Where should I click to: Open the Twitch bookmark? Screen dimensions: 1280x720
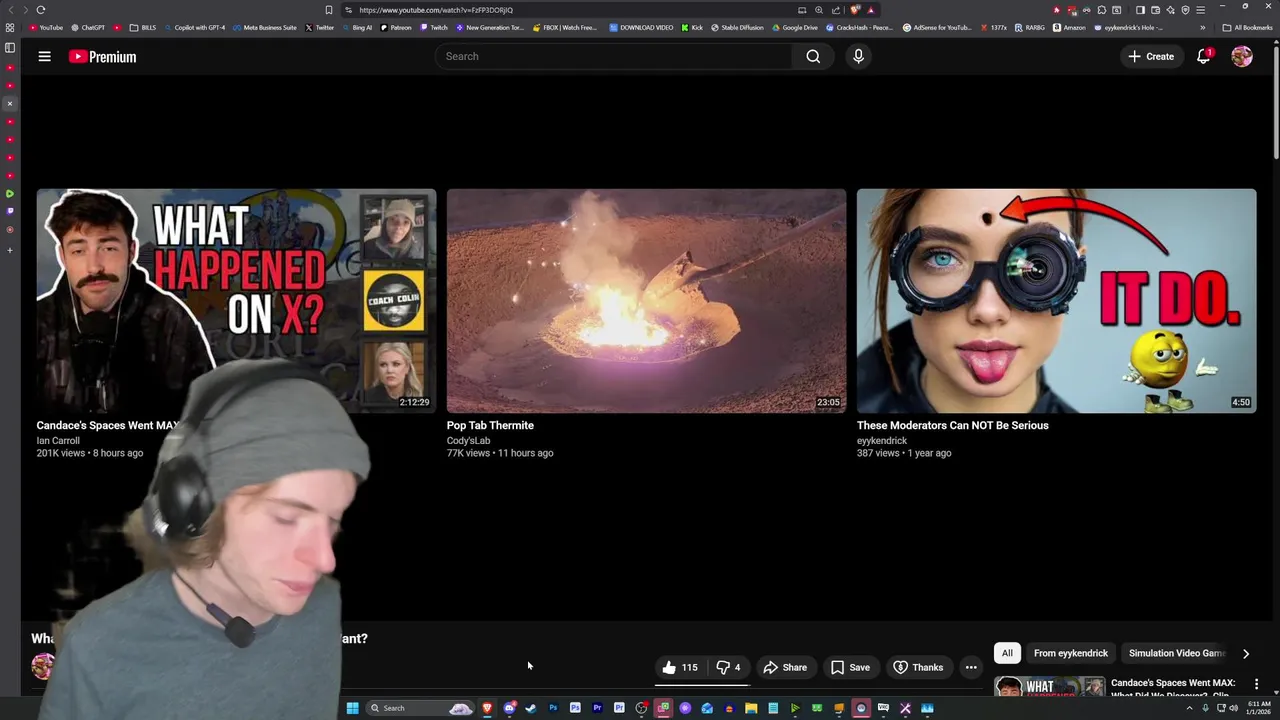pyautogui.click(x=433, y=28)
